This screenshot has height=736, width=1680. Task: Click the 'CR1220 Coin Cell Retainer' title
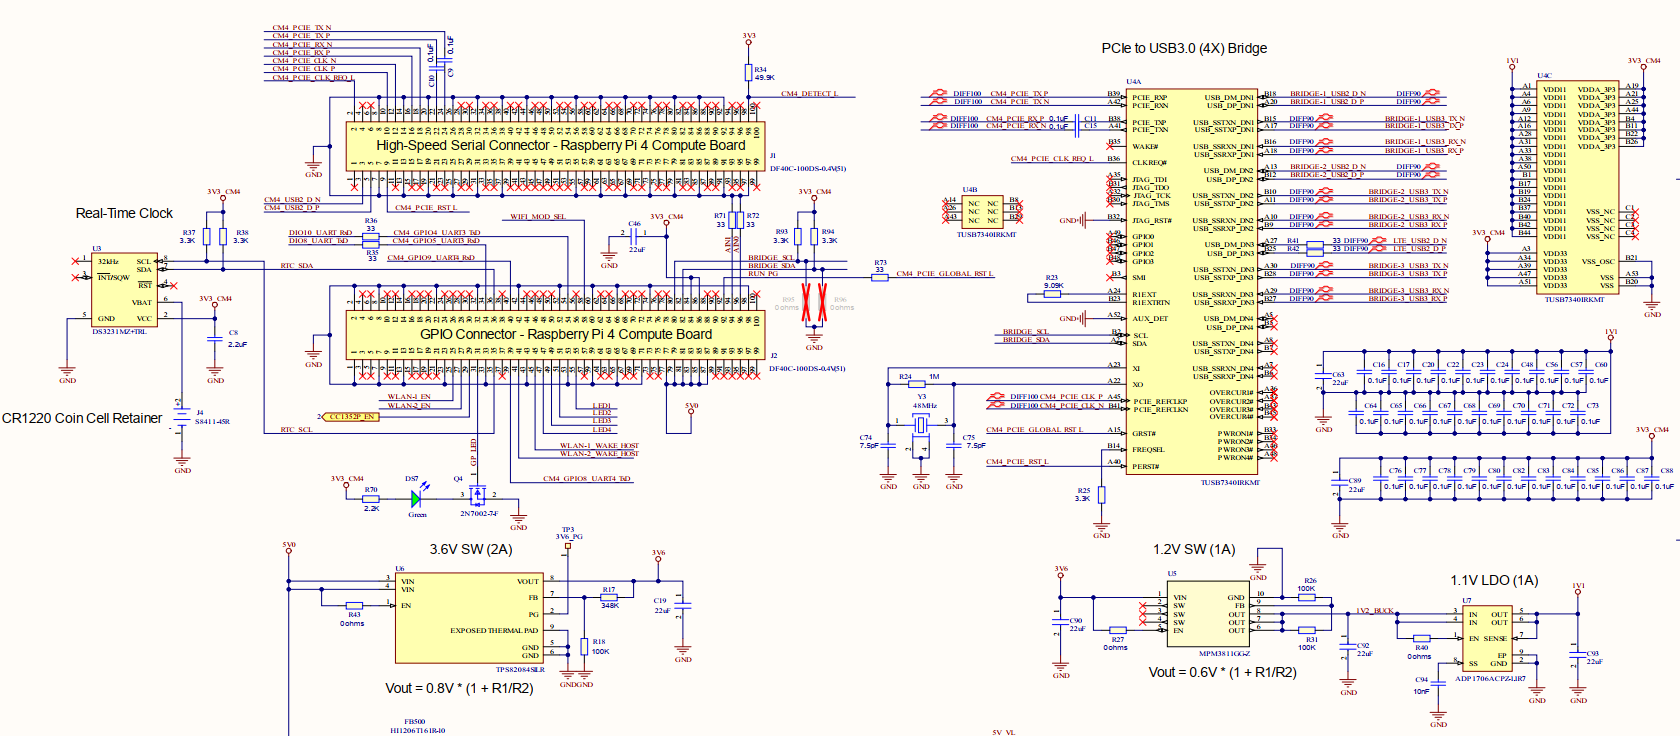click(82, 418)
